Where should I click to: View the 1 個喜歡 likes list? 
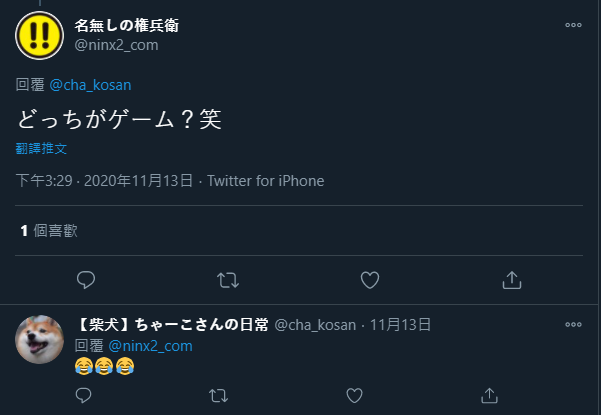[49, 231]
